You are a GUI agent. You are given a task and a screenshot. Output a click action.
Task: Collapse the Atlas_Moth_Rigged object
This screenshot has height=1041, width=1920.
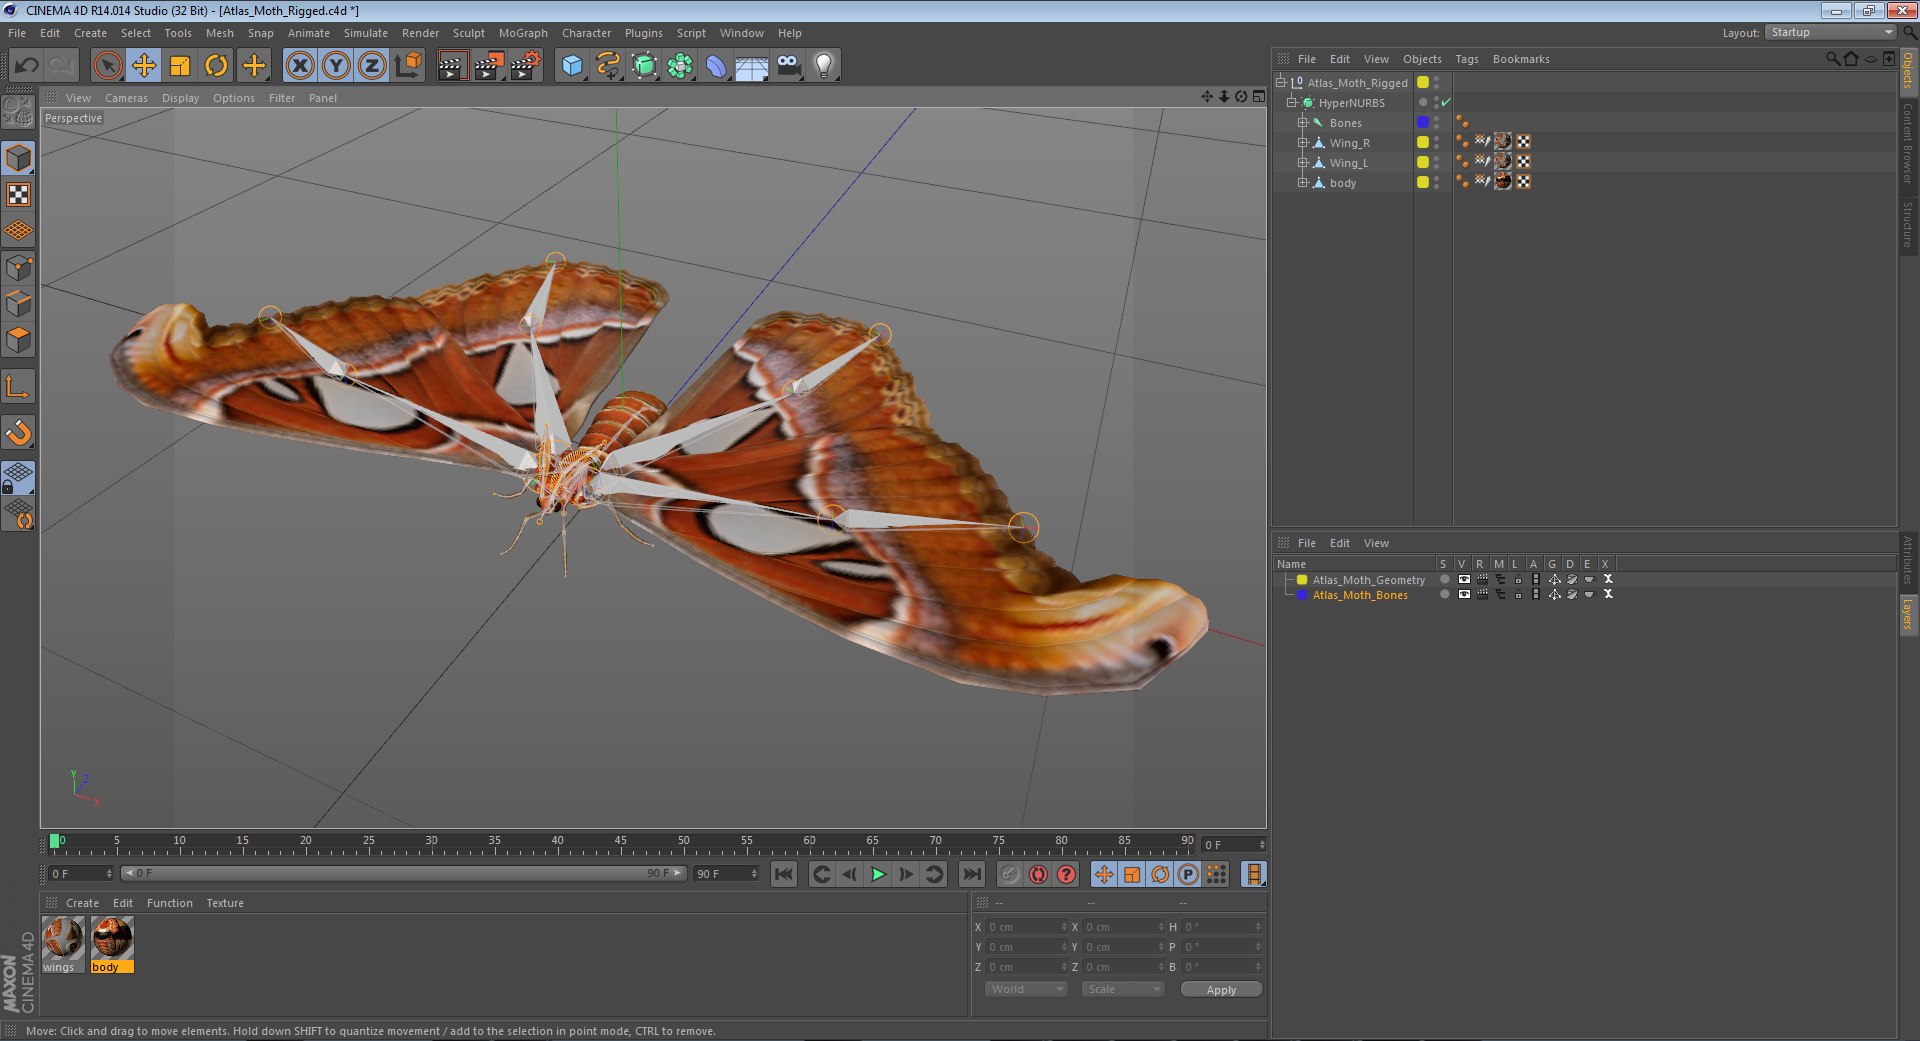click(1281, 82)
